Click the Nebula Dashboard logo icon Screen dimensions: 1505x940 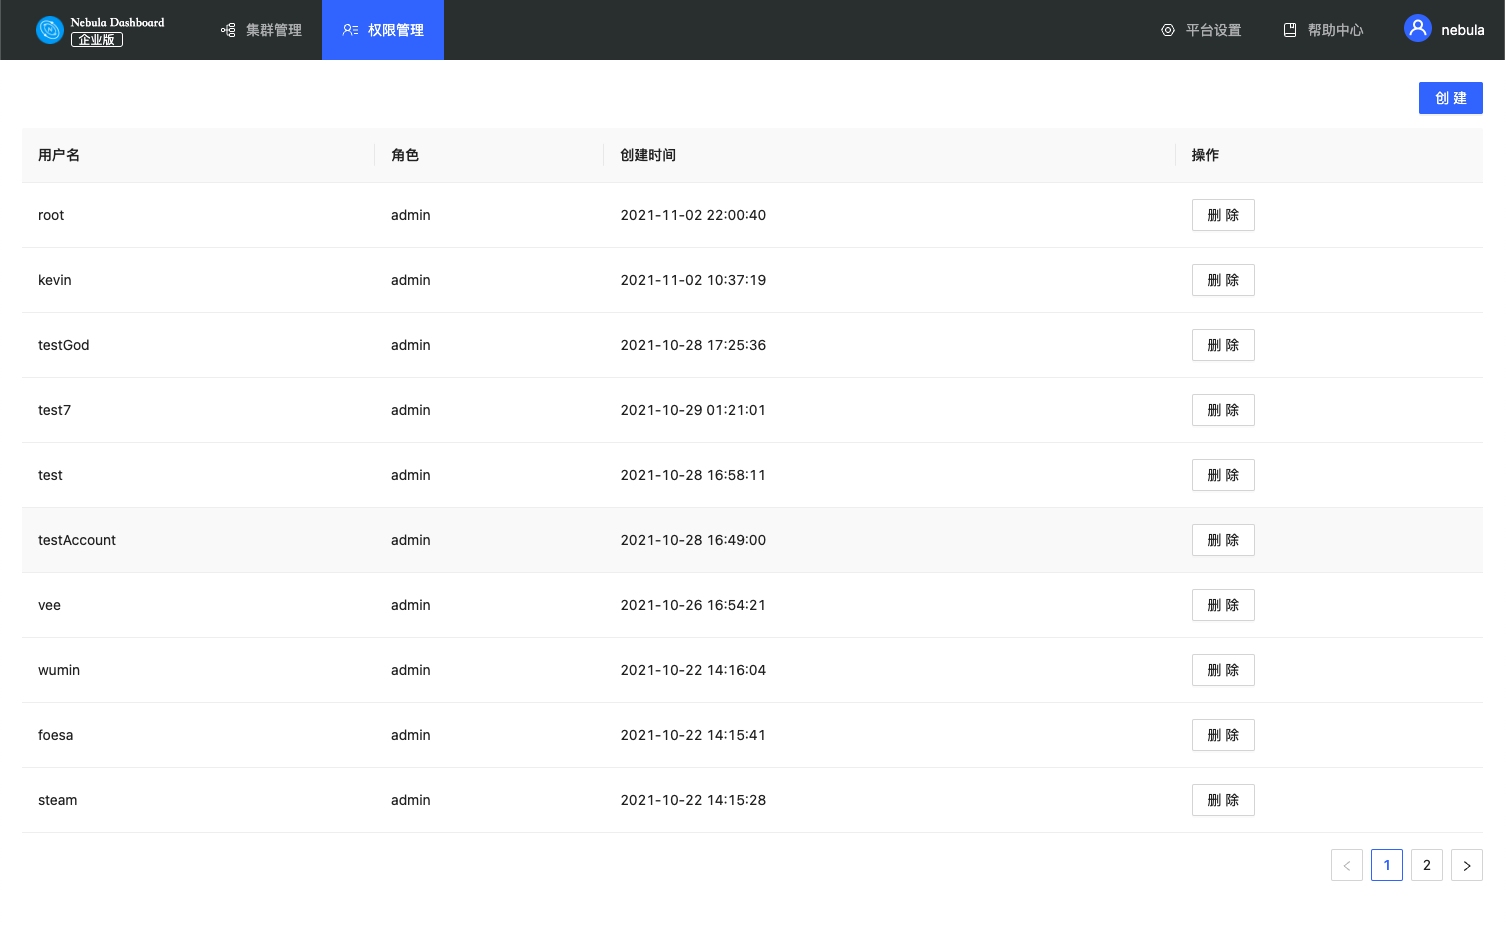point(49,30)
